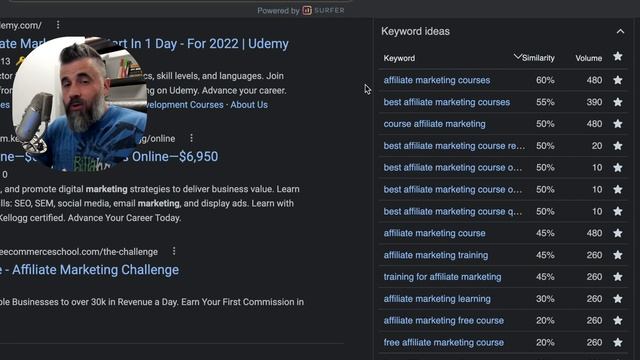This screenshot has width=640, height=360.
Task: Open options menu beside the Udemy URL
Action: point(58,25)
